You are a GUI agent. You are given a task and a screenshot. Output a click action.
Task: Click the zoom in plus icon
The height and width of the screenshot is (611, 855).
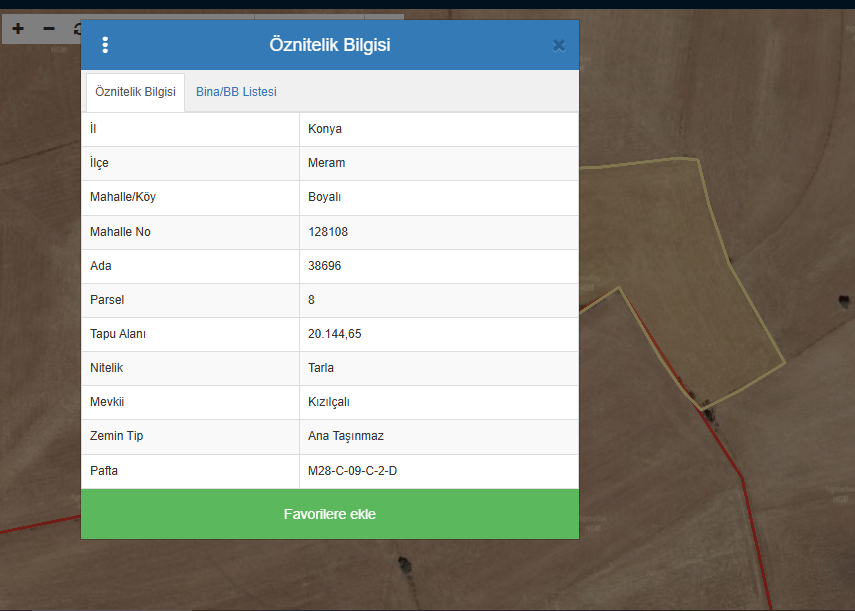click(18, 29)
